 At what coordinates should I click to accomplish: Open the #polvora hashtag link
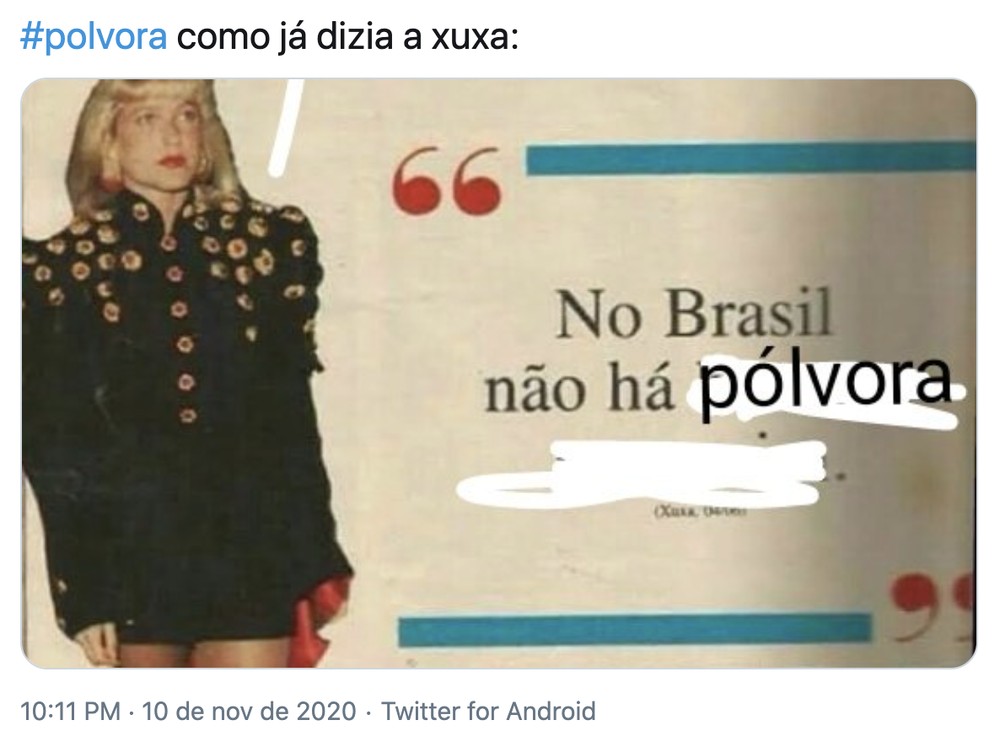[x=94, y=37]
